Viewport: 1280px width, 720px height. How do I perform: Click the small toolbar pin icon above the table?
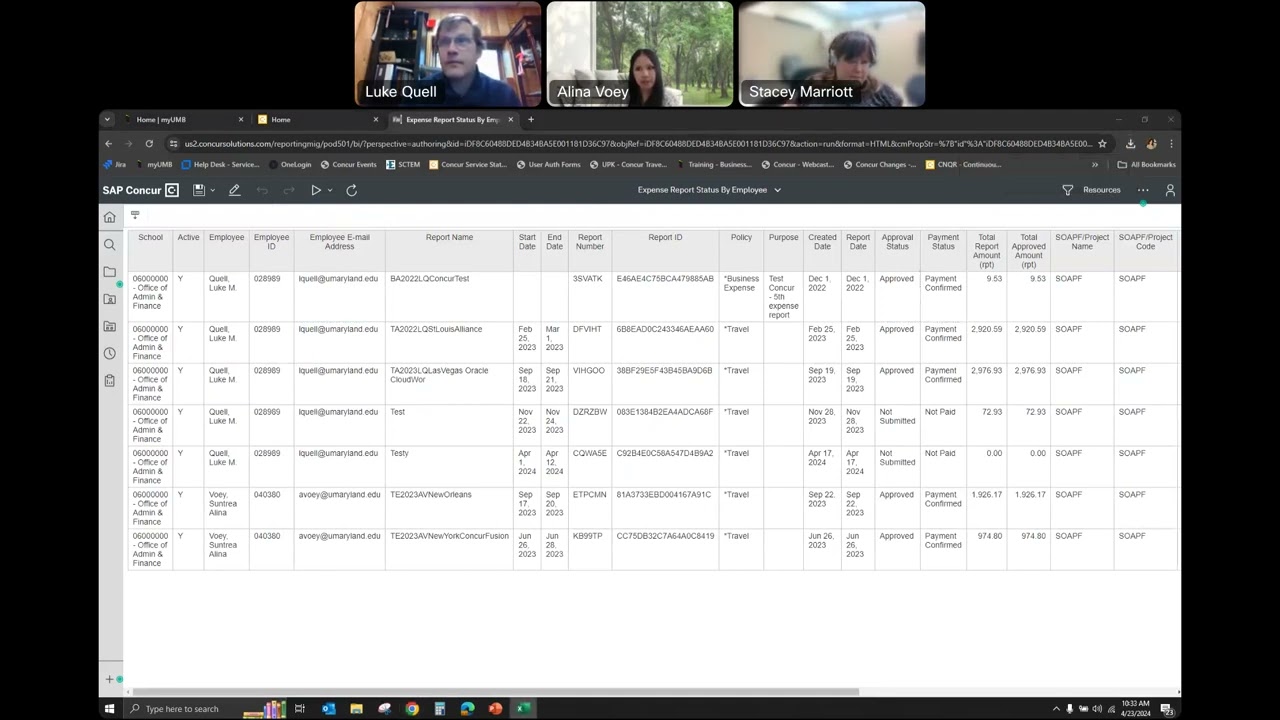coord(135,215)
